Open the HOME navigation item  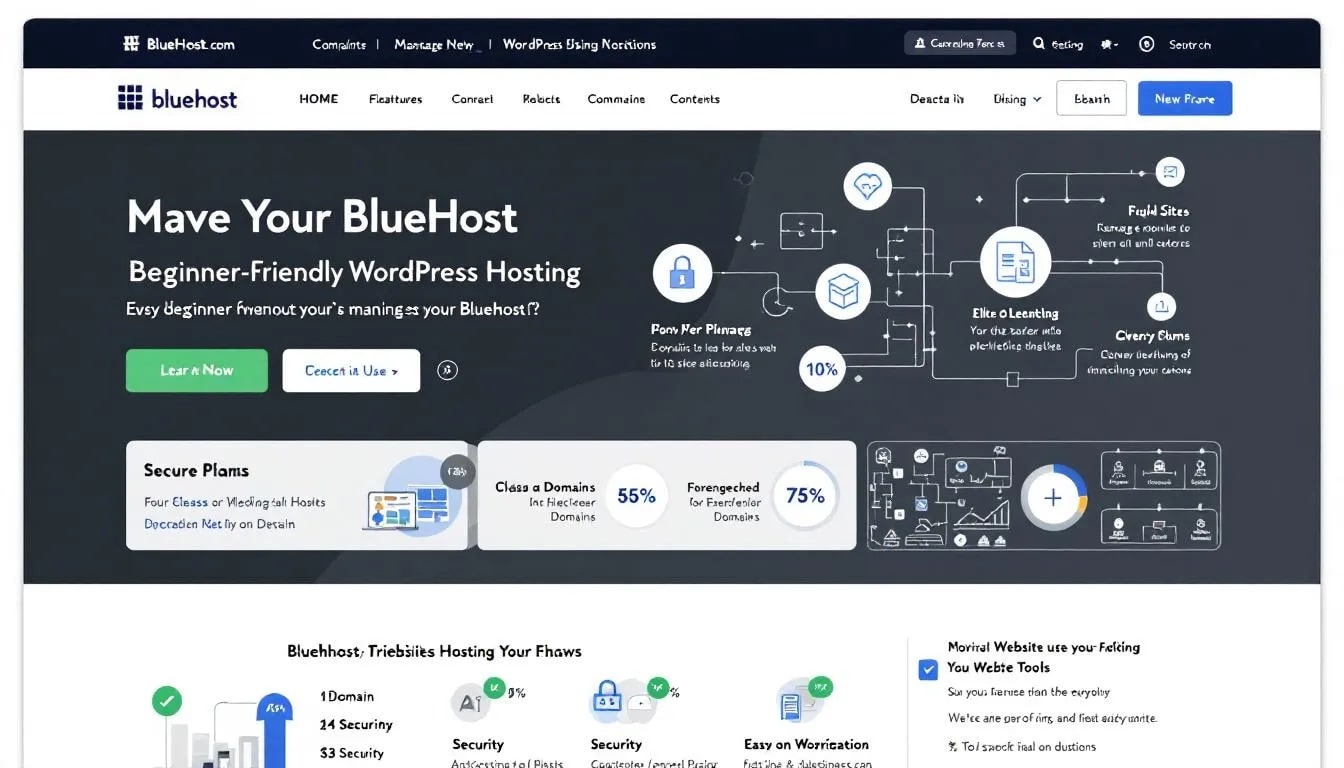[x=319, y=99]
